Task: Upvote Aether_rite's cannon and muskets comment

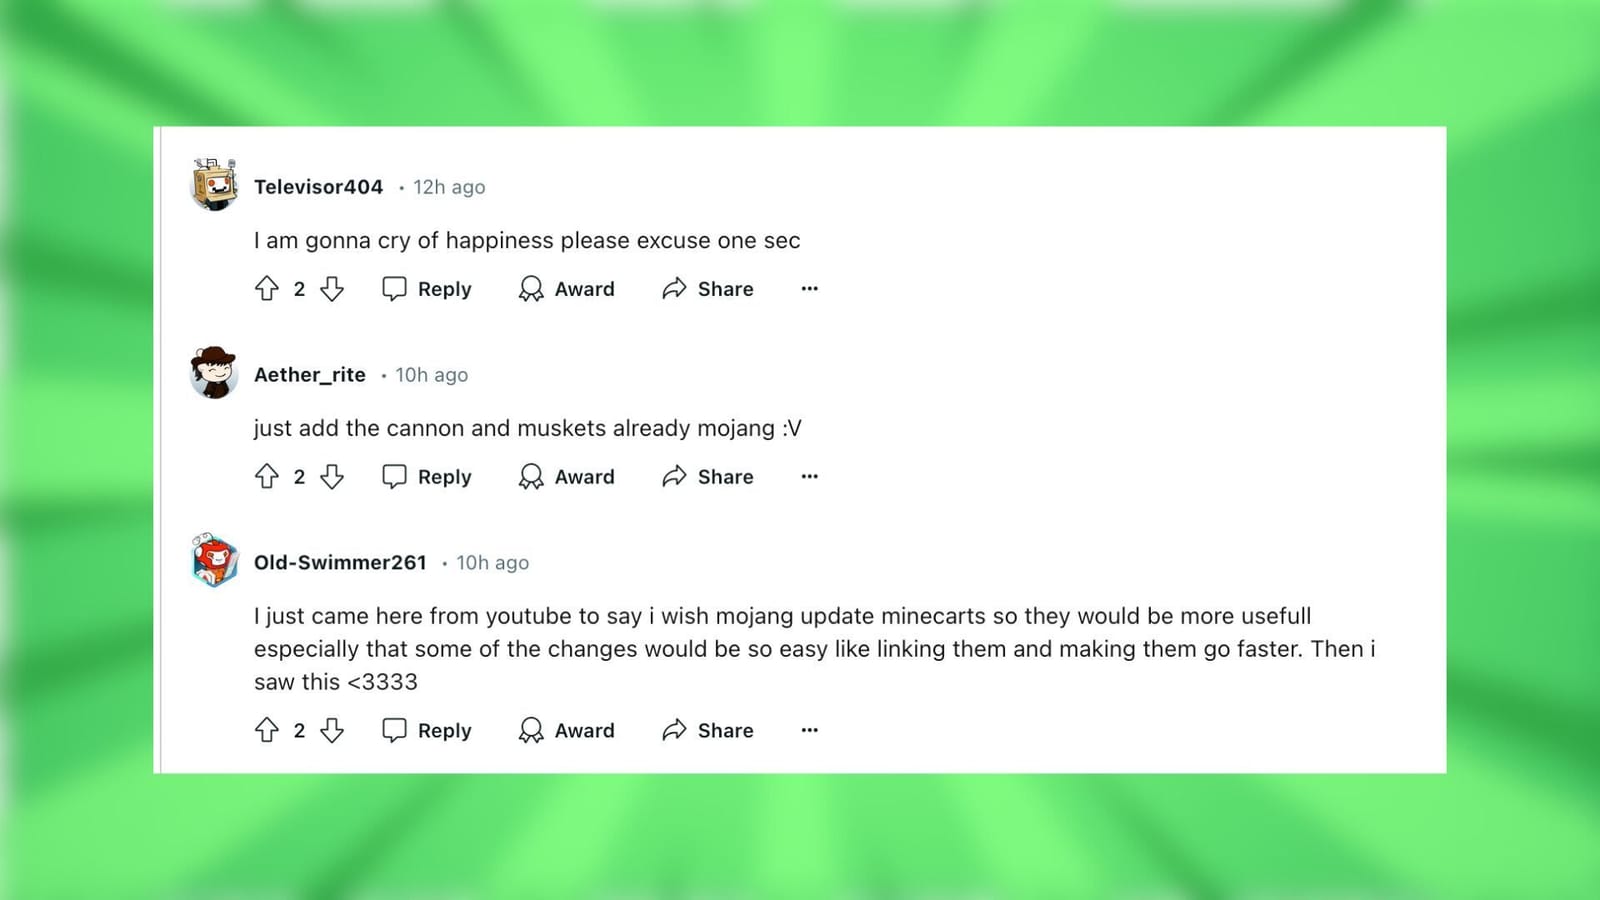Action: coord(267,477)
